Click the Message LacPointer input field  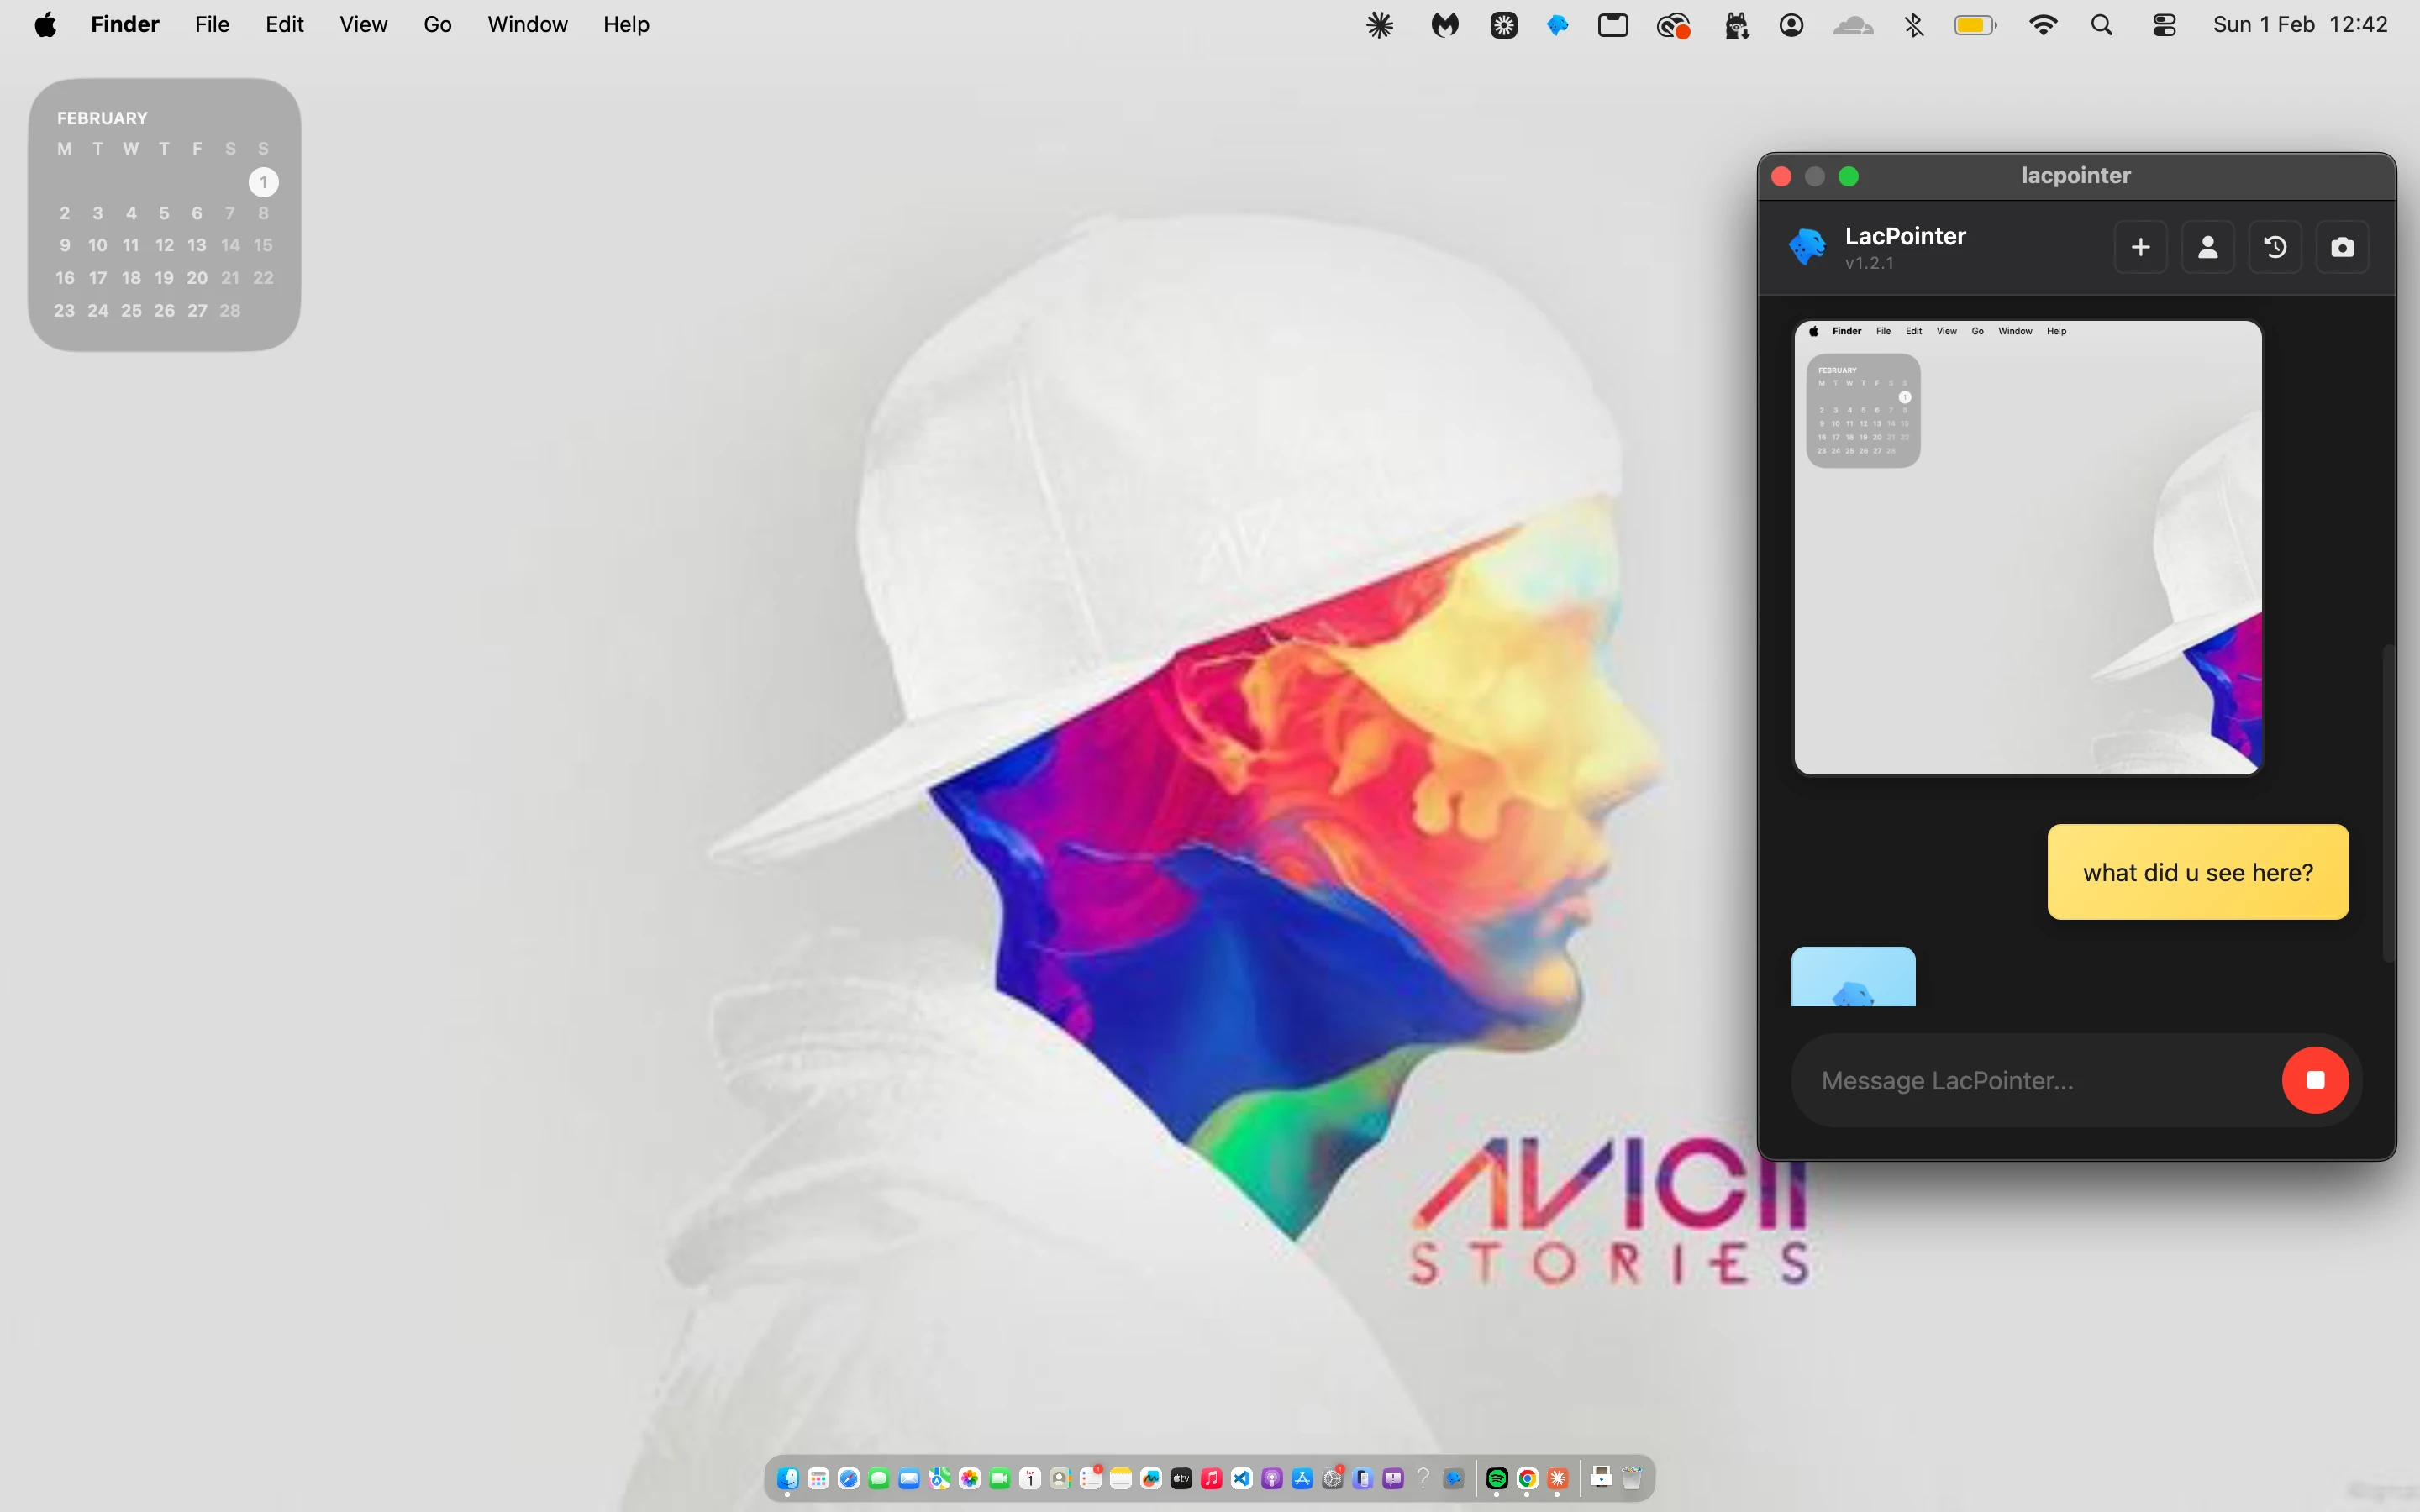pos(2030,1080)
